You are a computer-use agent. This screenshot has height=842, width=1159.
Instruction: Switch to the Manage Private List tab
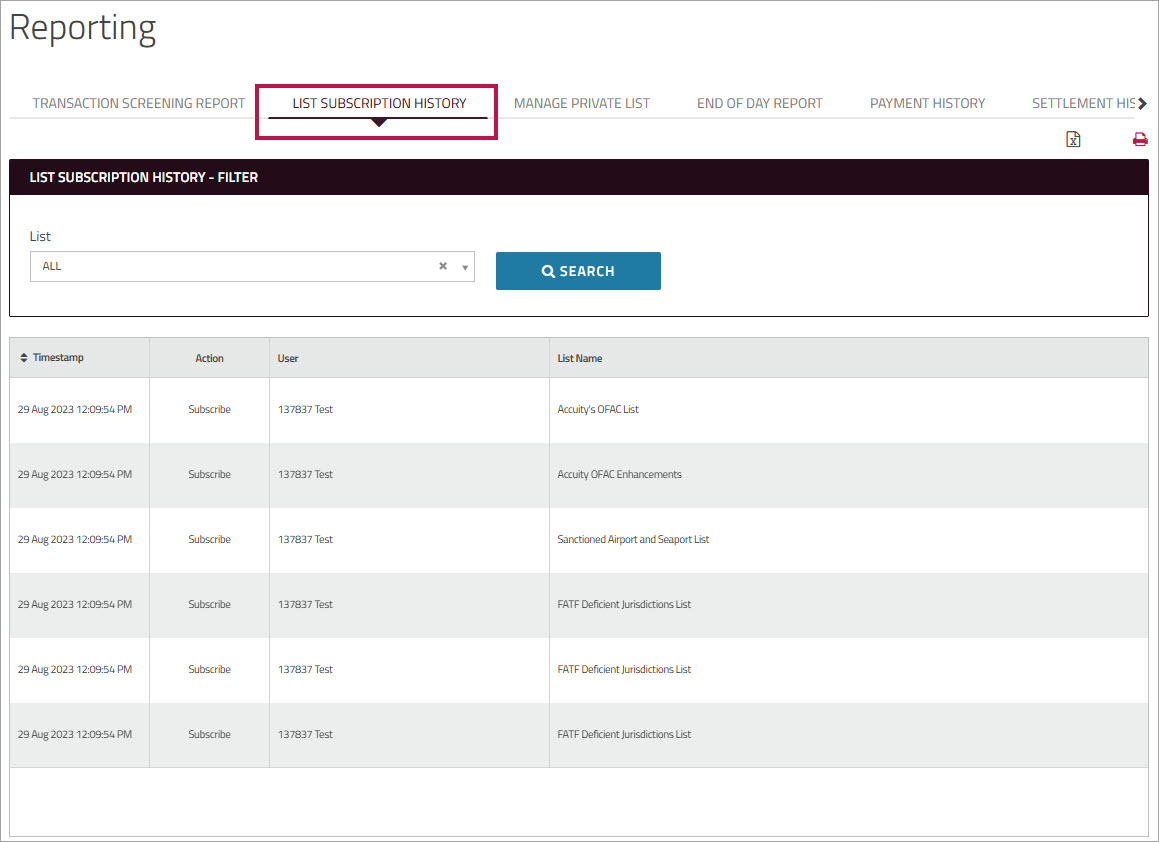pyautogui.click(x=582, y=103)
